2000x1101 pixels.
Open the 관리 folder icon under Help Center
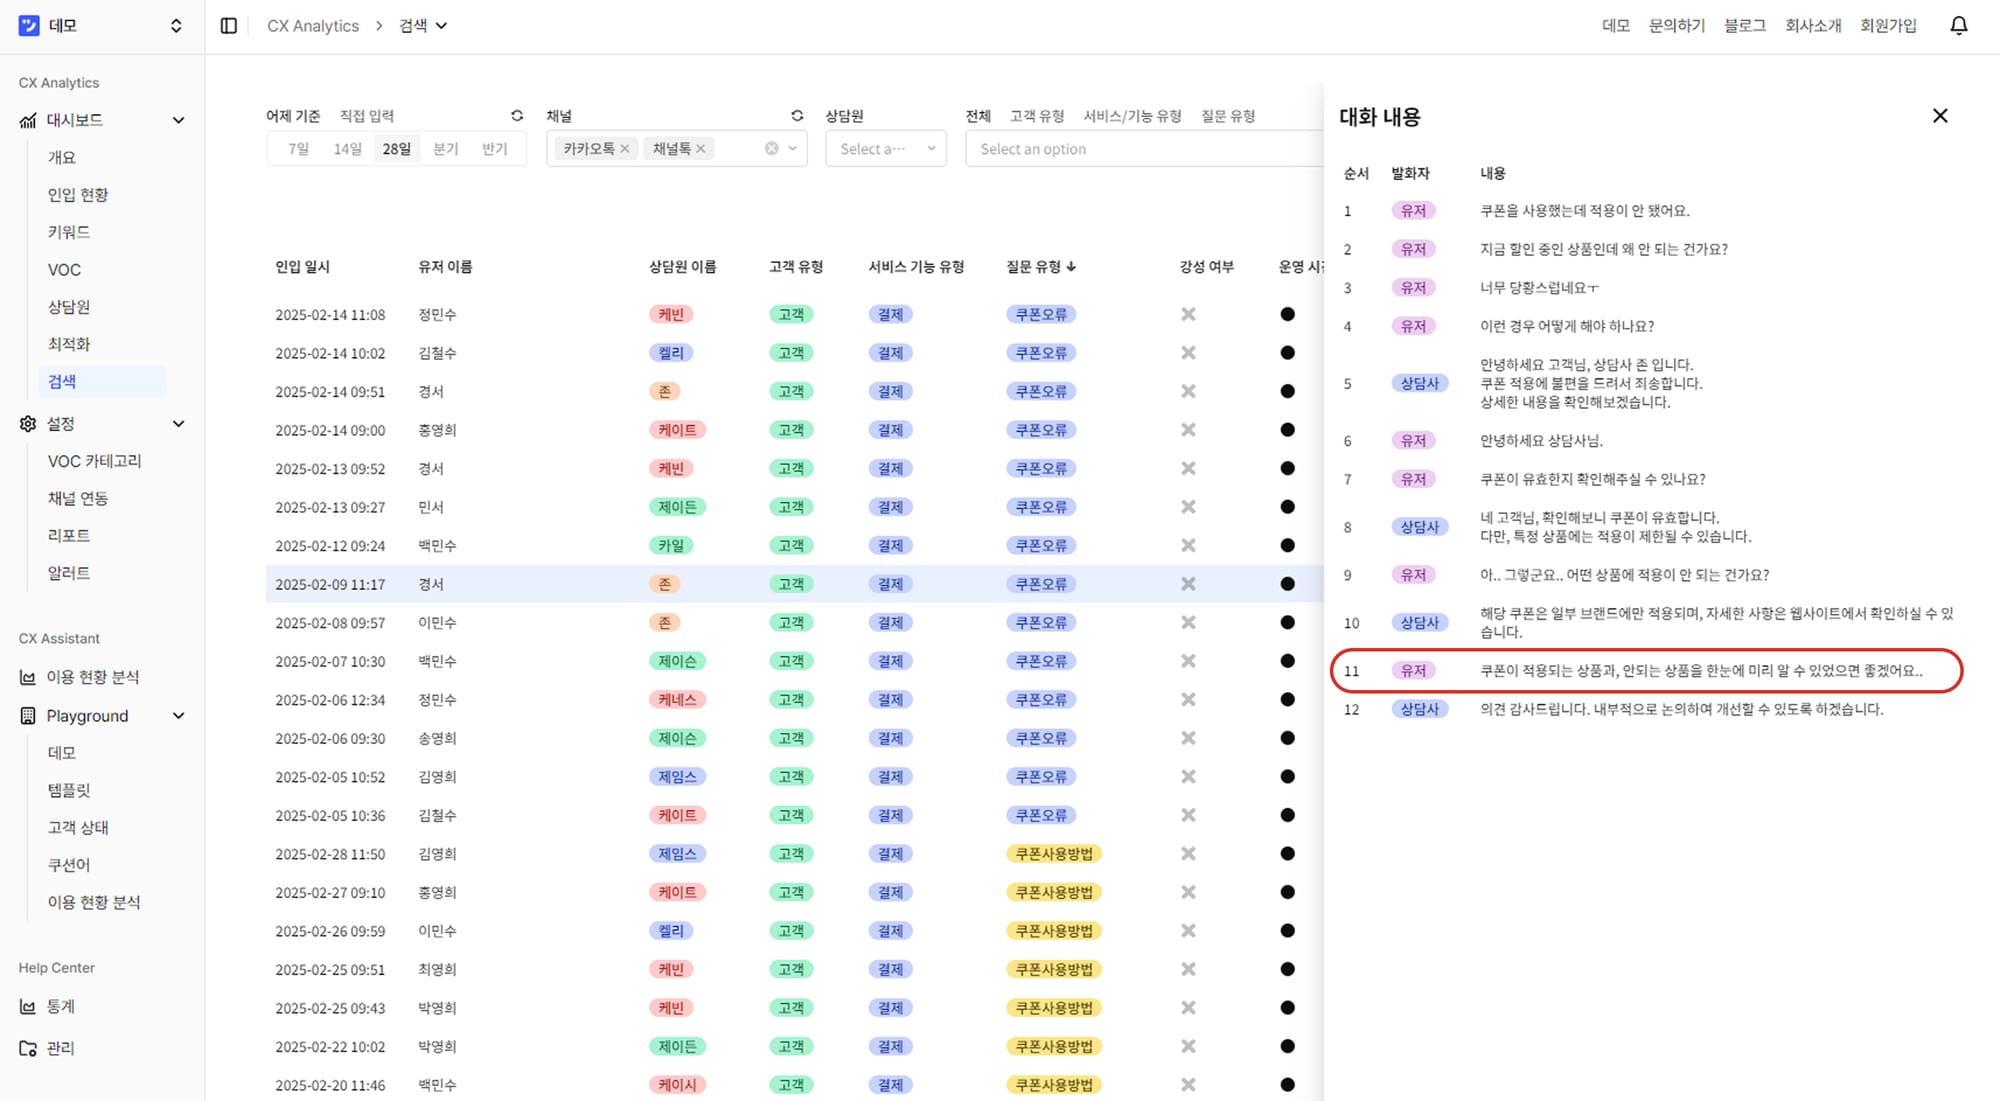[x=27, y=1048]
